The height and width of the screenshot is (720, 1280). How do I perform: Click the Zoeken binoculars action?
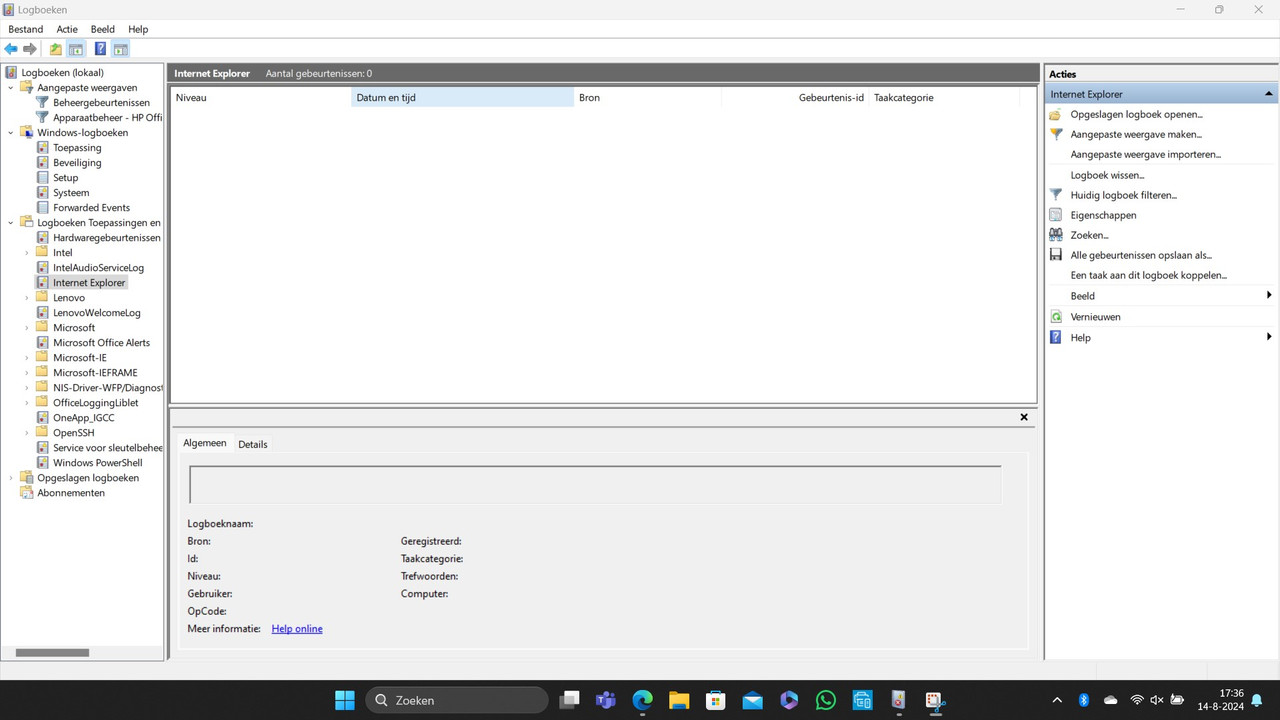click(x=1089, y=235)
